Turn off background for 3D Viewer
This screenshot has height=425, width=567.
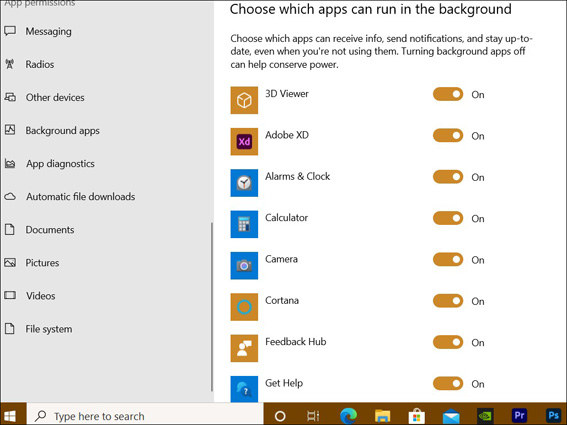tap(448, 94)
